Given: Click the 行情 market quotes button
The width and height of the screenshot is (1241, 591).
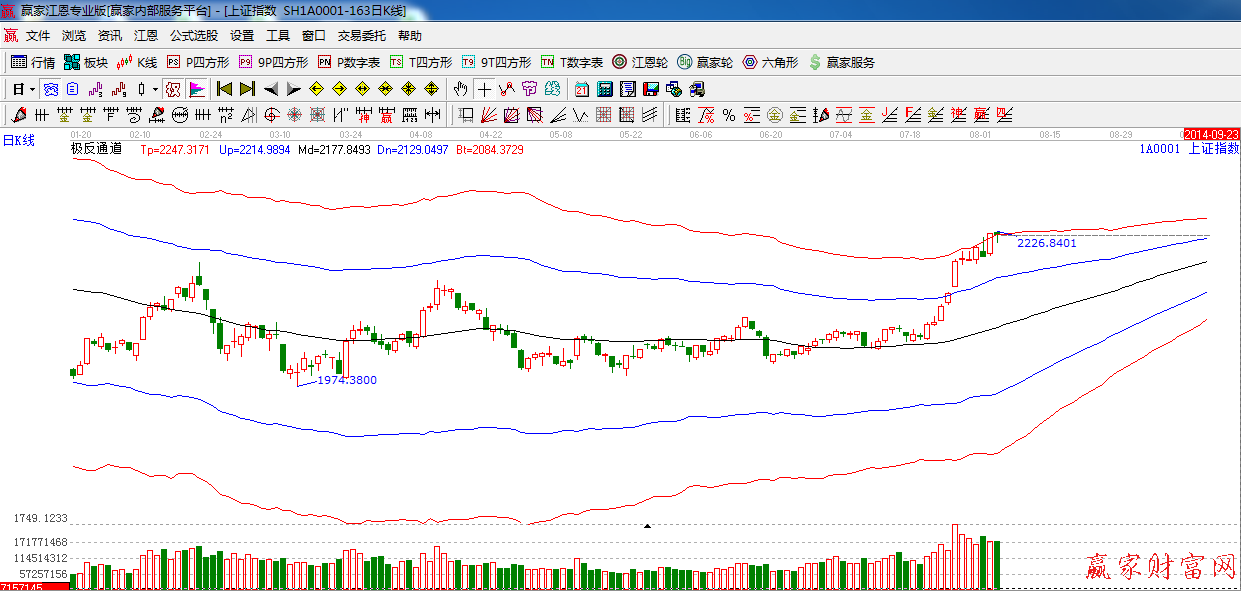Looking at the screenshot, I should [x=33, y=62].
